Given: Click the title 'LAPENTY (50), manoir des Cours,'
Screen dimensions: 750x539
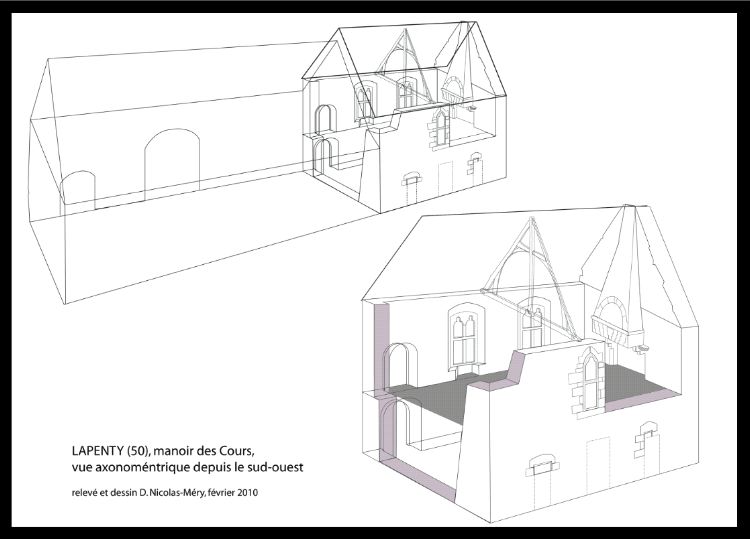Looking at the screenshot, I should click(x=162, y=451).
